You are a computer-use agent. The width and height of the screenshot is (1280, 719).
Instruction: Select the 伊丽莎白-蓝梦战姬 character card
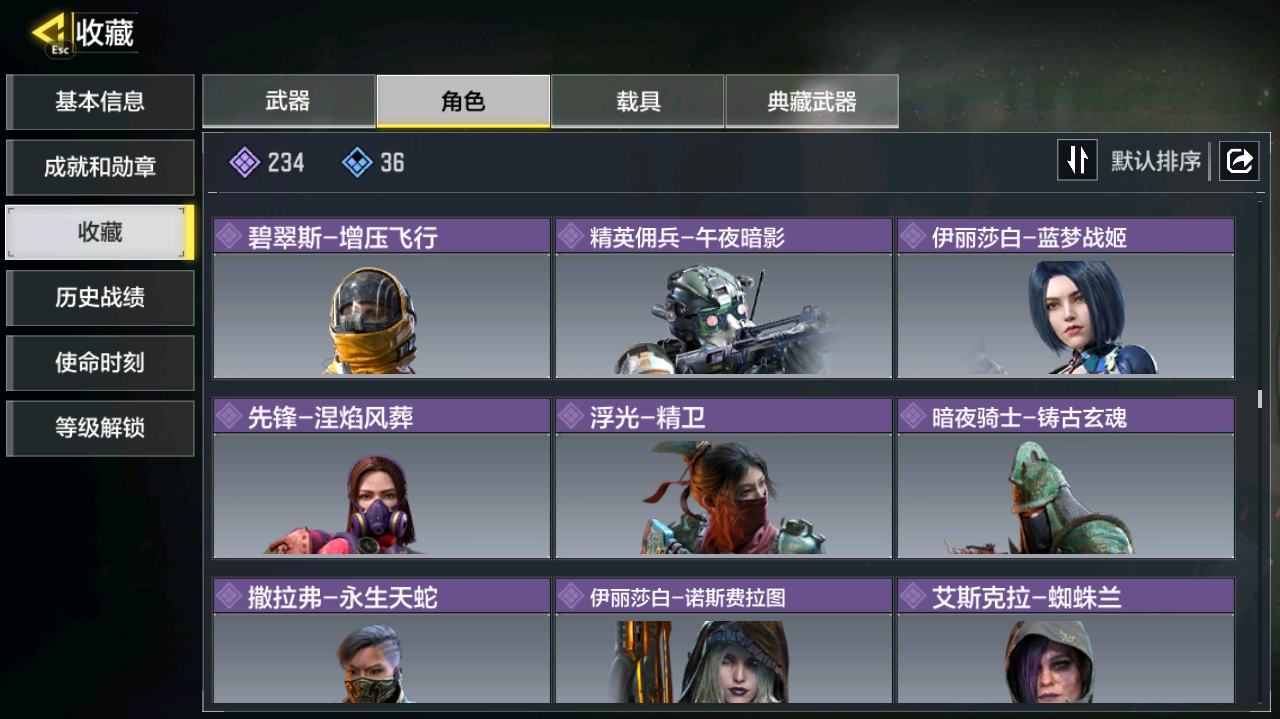click(1066, 298)
